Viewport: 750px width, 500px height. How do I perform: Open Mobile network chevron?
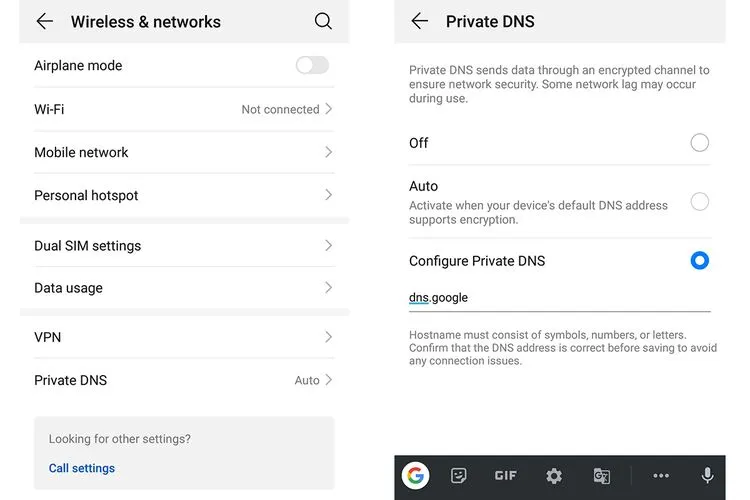pos(329,152)
